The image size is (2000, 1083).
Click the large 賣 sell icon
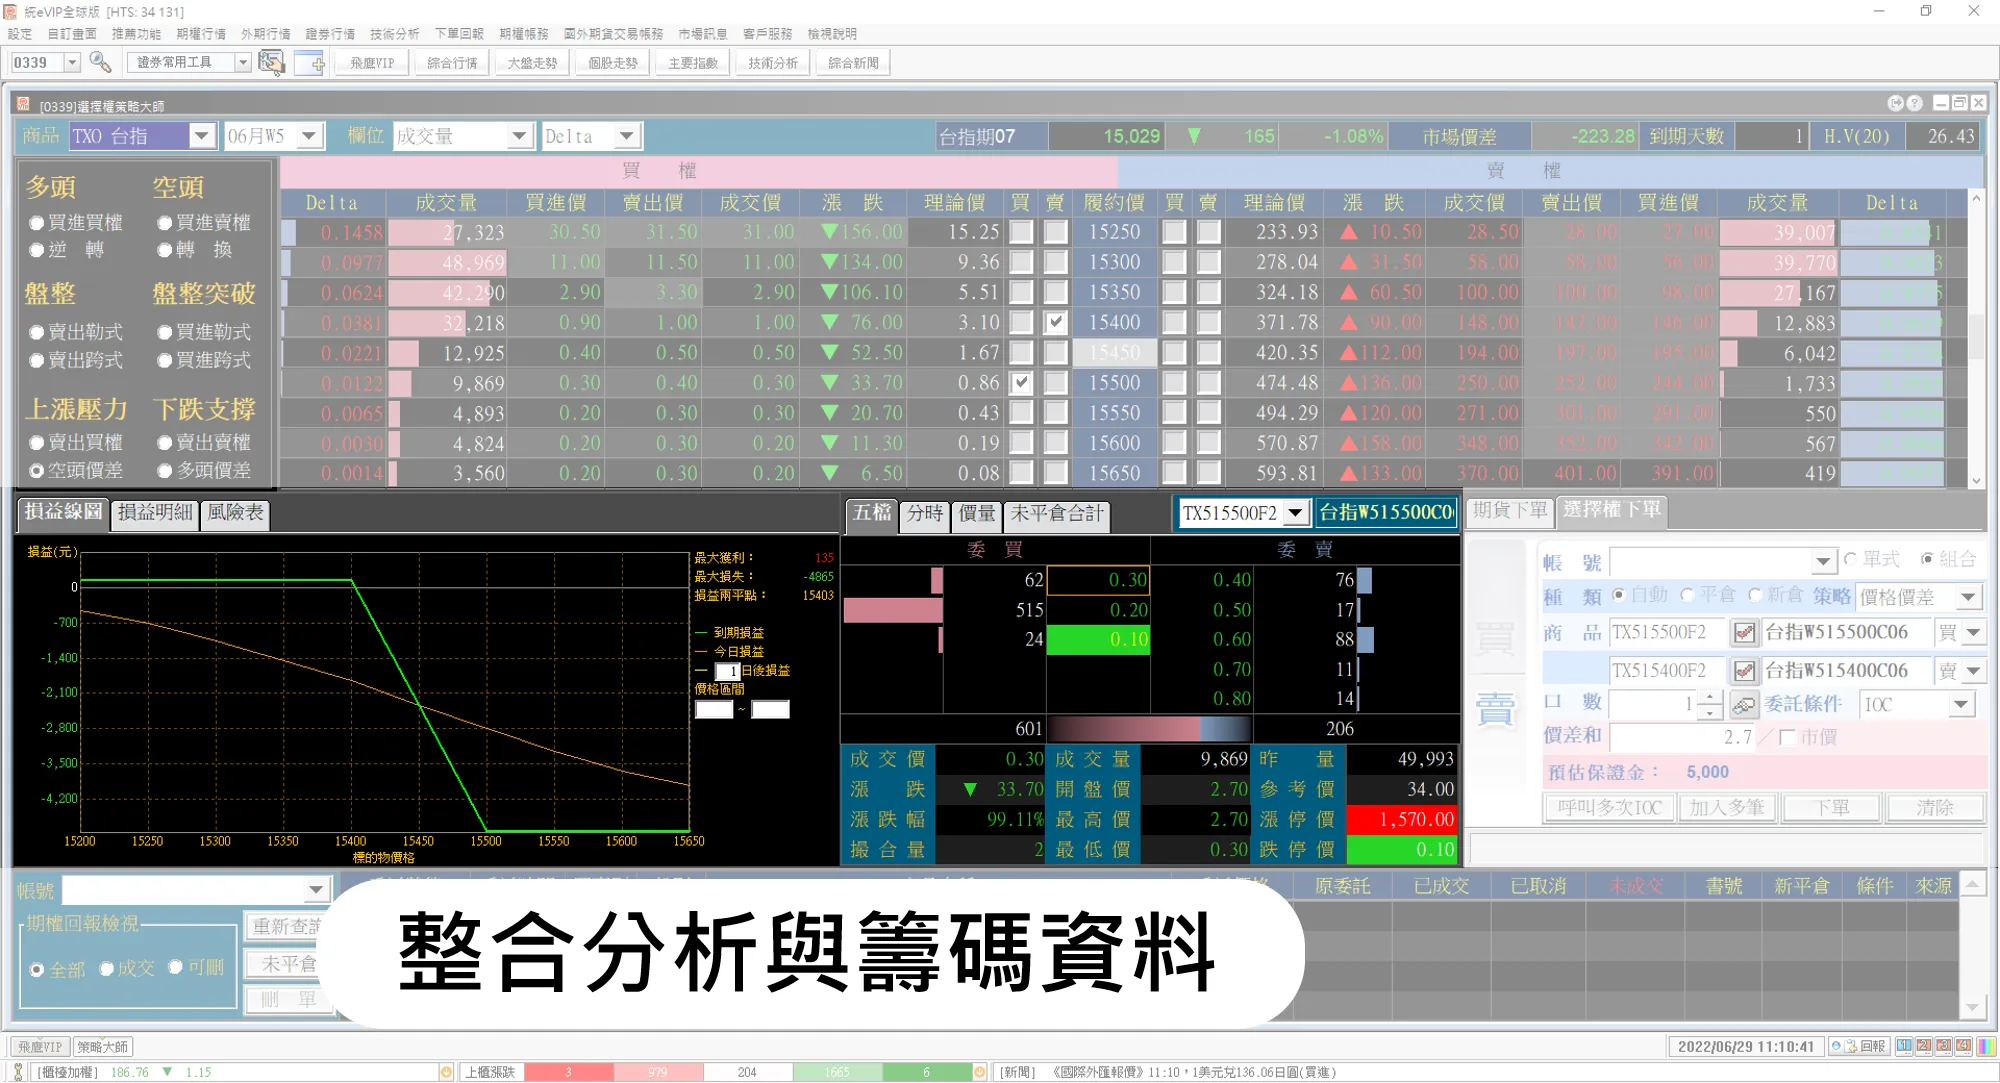1495,709
